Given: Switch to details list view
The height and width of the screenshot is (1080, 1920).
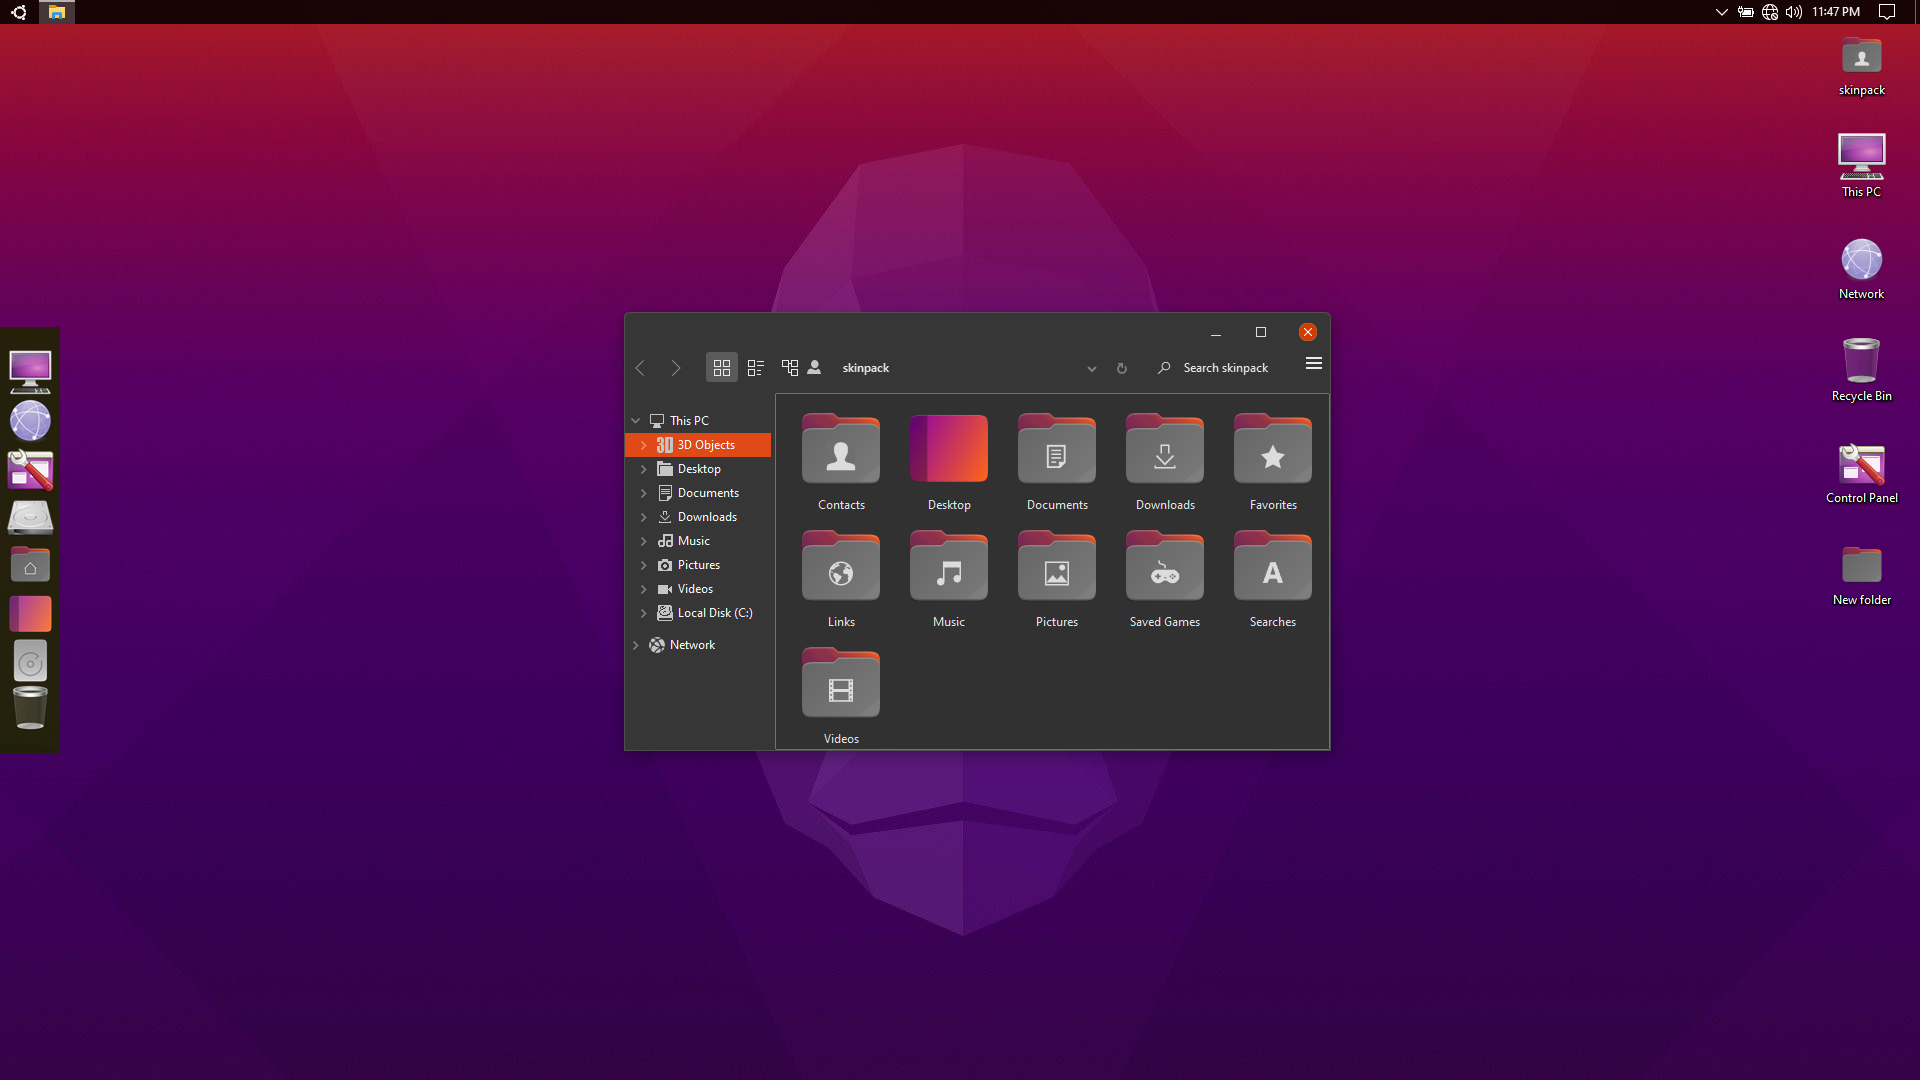Looking at the screenshot, I should pyautogui.click(x=756, y=368).
